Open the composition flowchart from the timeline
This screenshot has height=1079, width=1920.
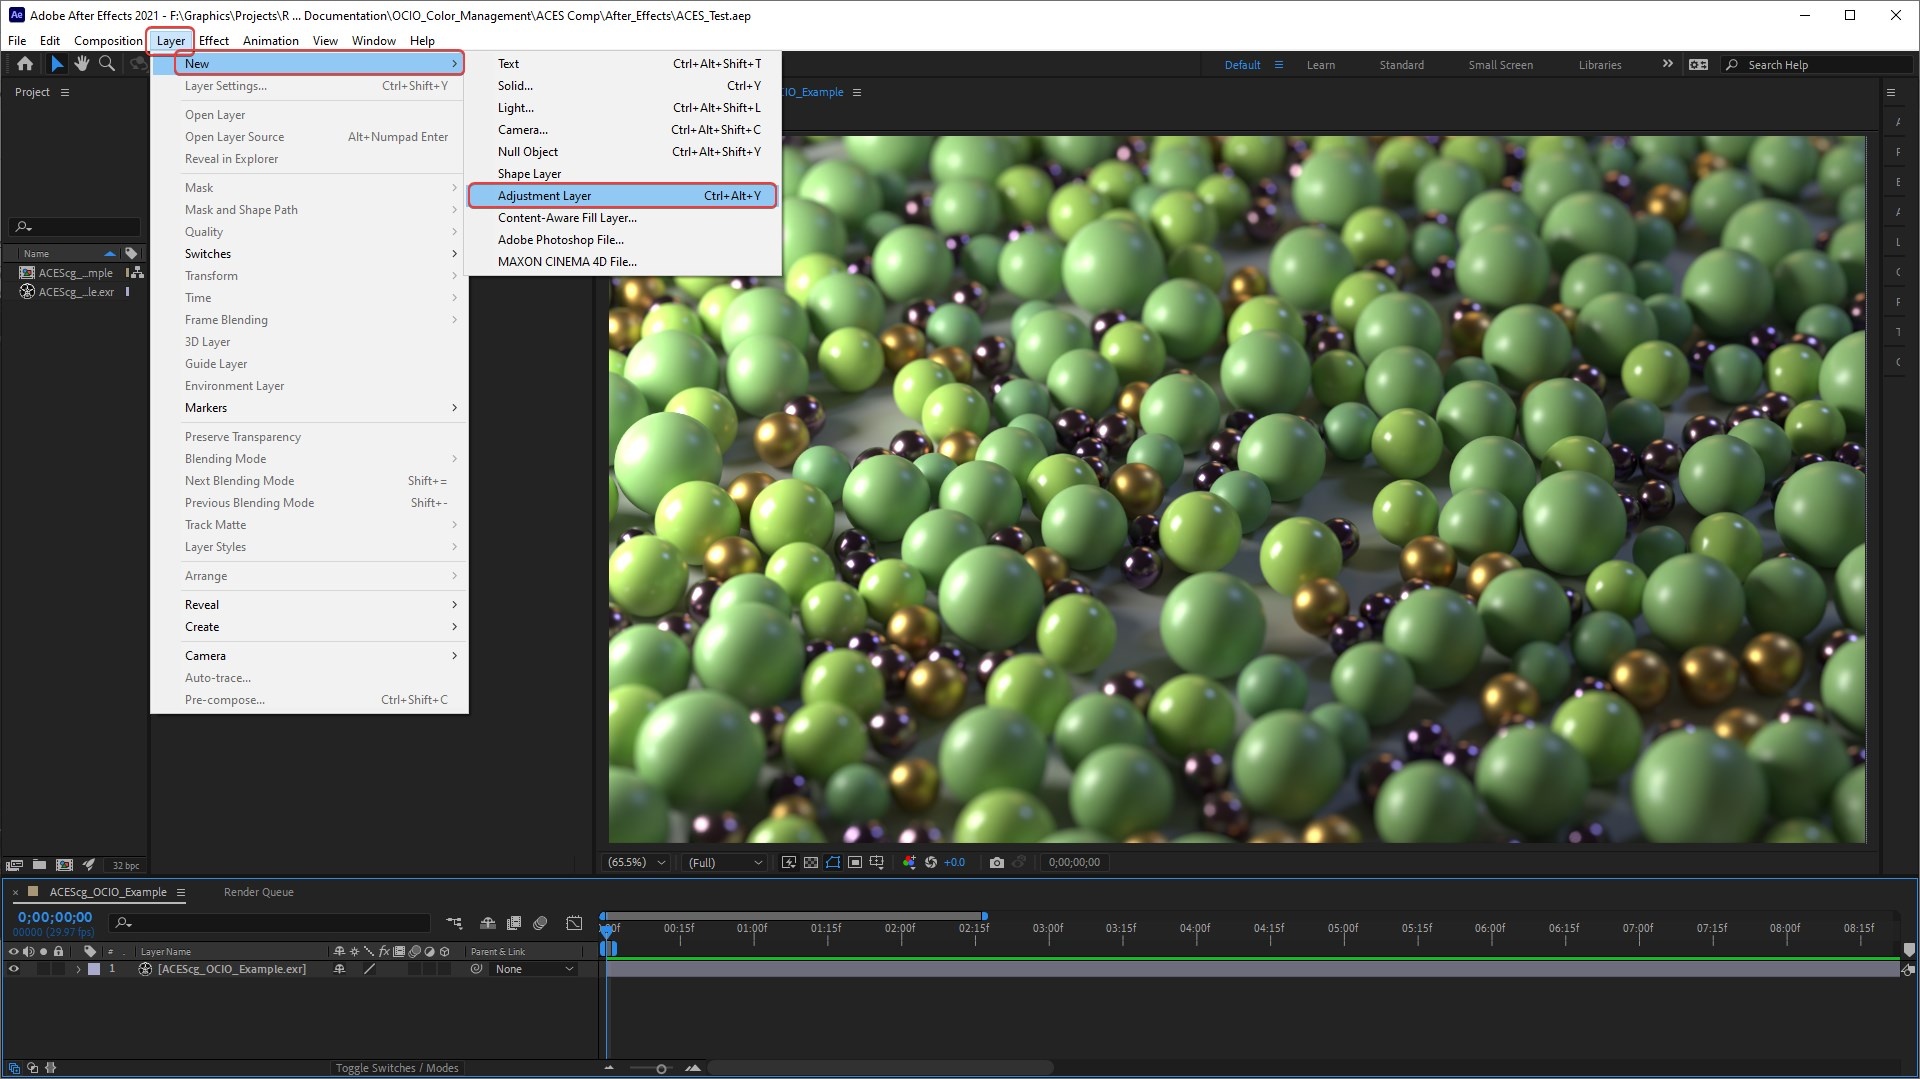click(x=454, y=923)
